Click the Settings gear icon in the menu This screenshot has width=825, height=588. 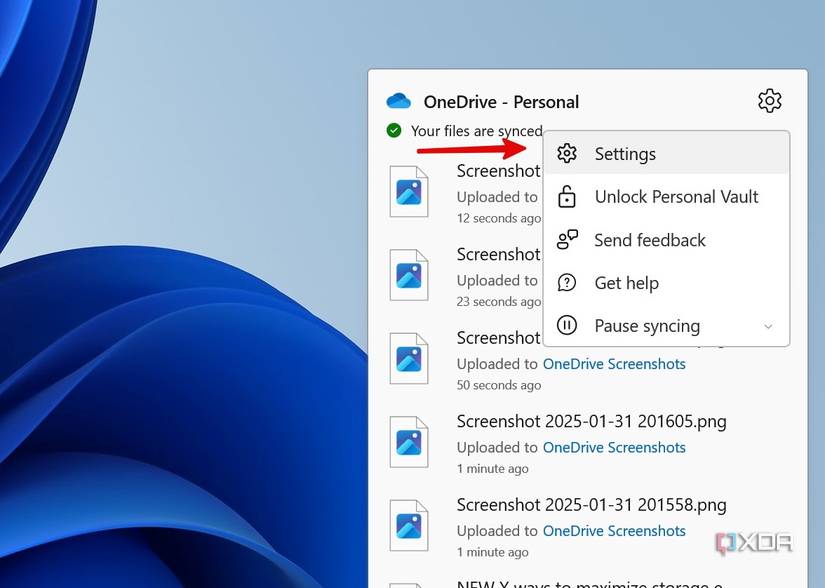pyautogui.click(x=567, y=154)
